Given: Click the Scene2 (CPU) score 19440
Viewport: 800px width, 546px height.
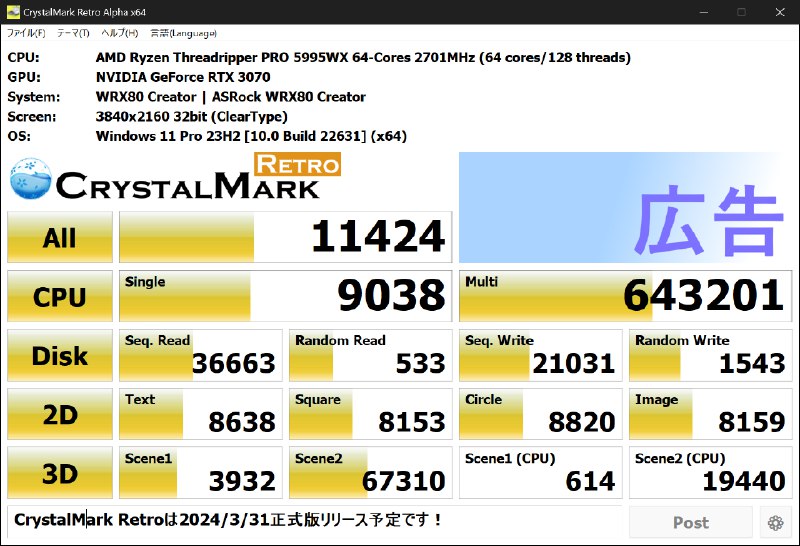Looking at the screenshot, I should click(711, 473).
